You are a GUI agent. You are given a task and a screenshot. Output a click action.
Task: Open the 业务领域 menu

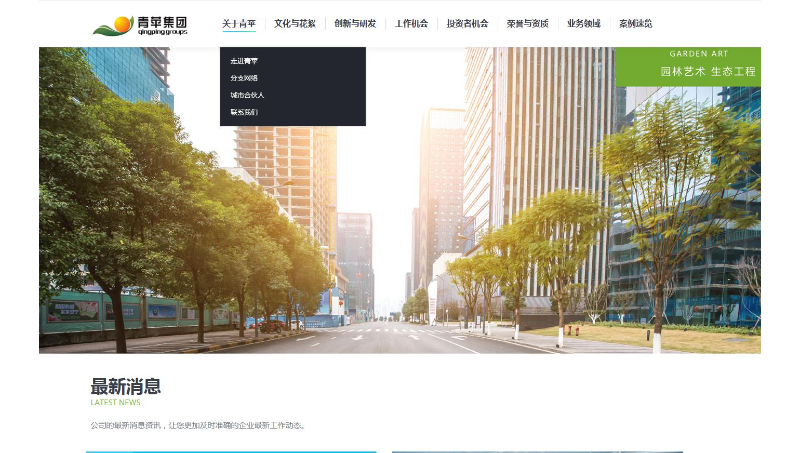pos(584,23)
